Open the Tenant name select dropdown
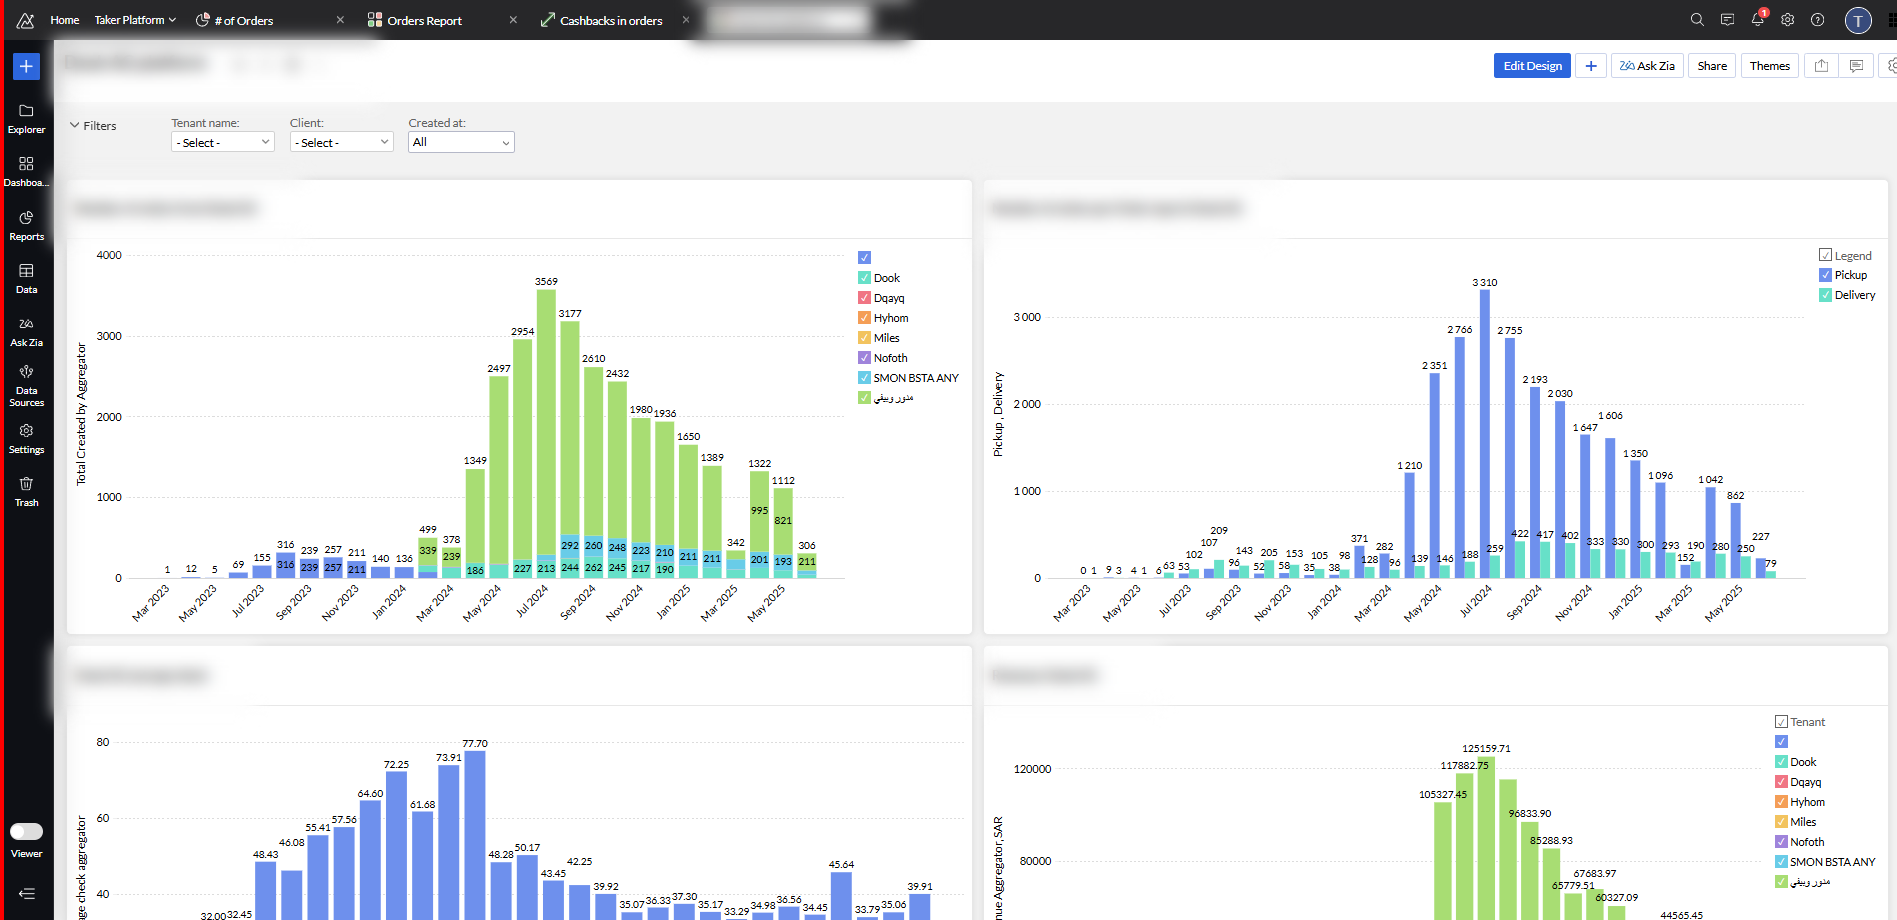This screenshot has width=1897, height=920. click(222, 142)
